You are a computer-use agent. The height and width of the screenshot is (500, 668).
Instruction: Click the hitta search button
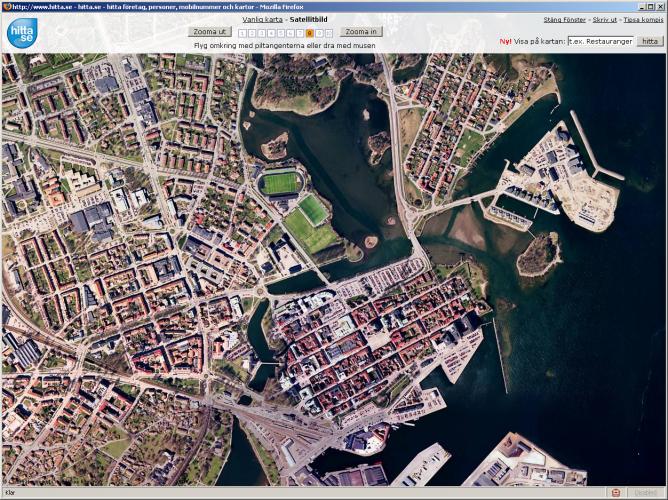pos(650,41)
